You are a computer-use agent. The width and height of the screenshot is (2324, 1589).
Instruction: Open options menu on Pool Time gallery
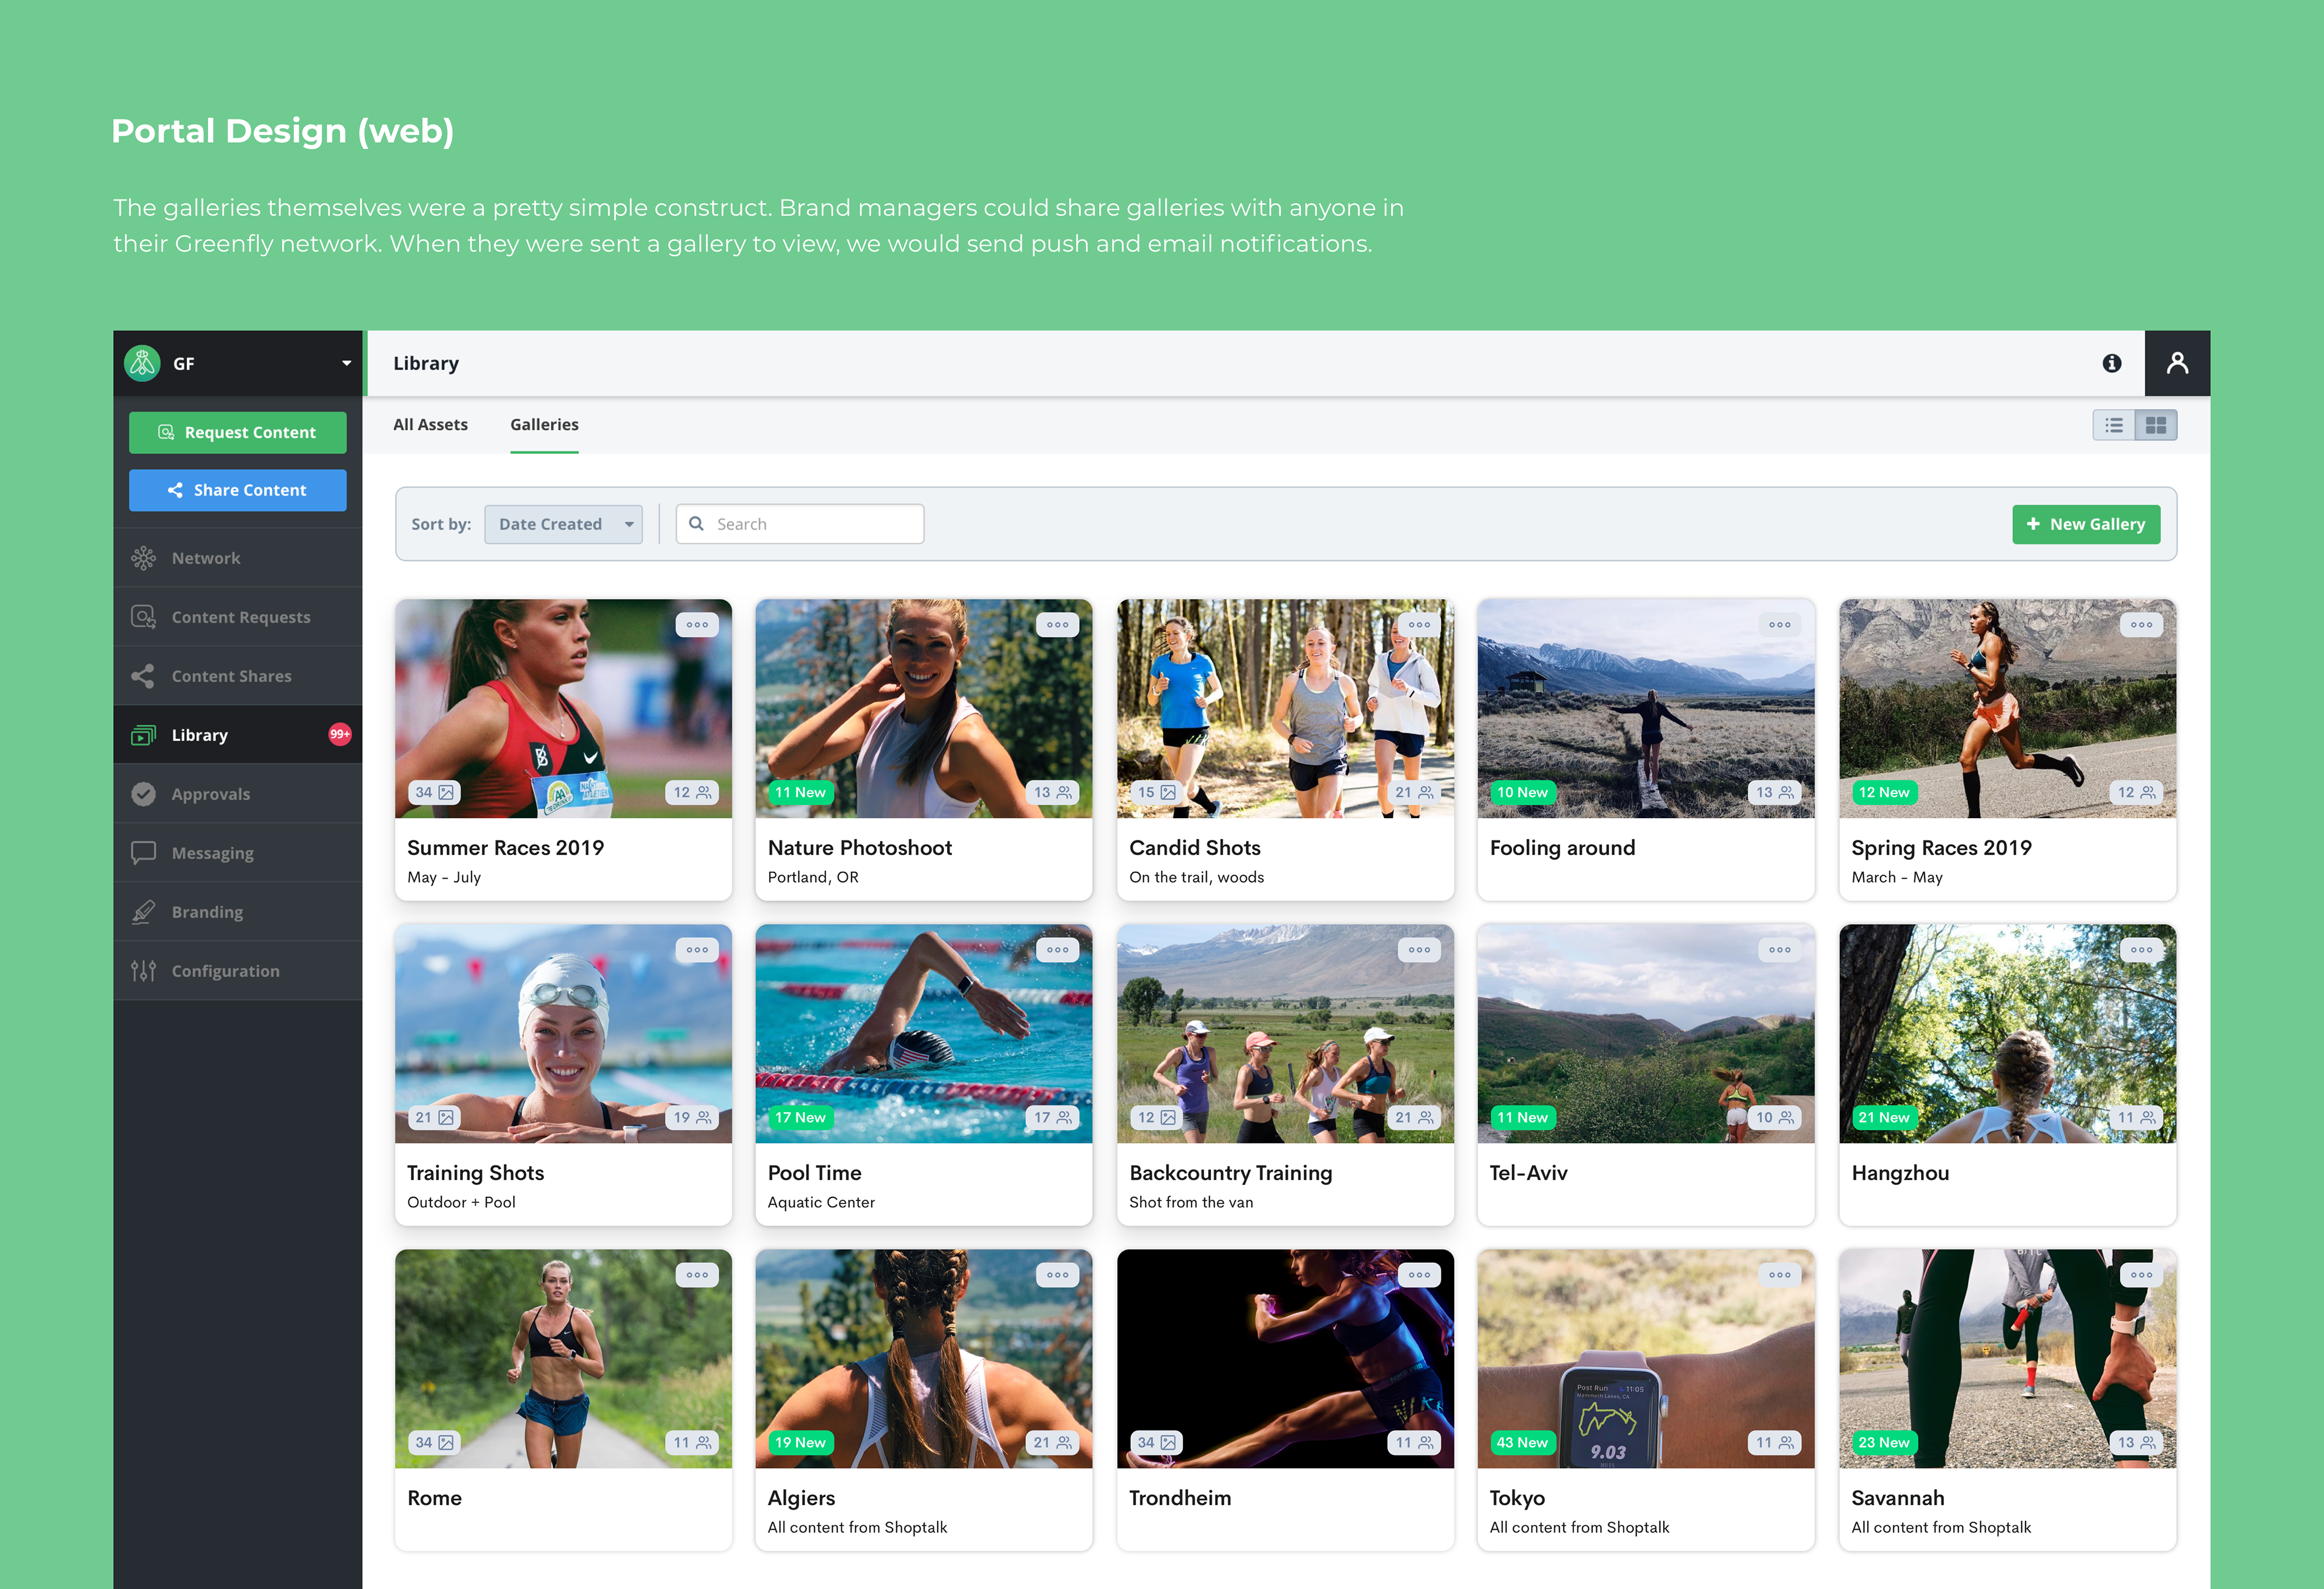1057,950
